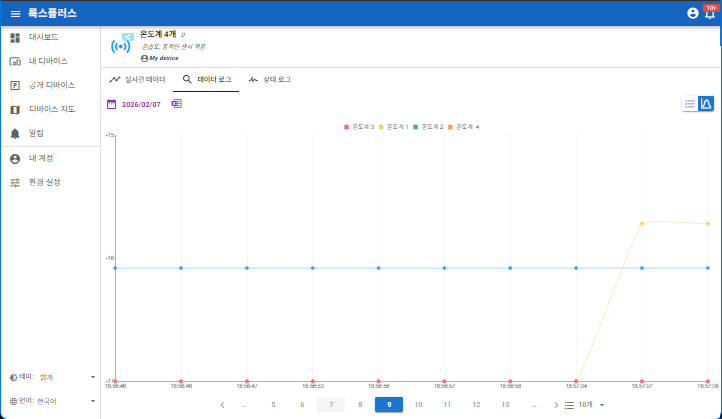722x419 pixels.
Task: Switch to chart view toggle
Action: (x=706, y=104)
